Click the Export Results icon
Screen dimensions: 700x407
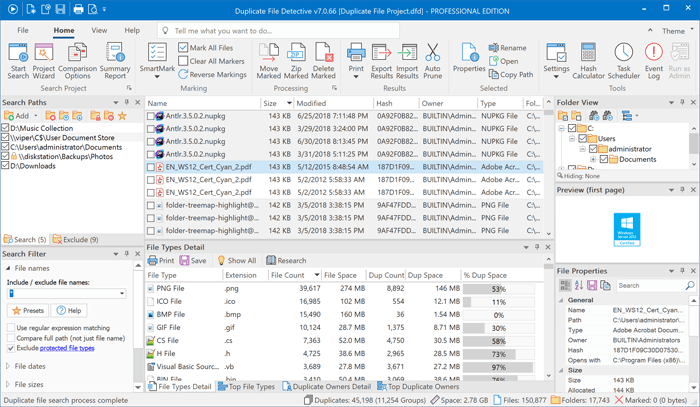click(380, 58)
